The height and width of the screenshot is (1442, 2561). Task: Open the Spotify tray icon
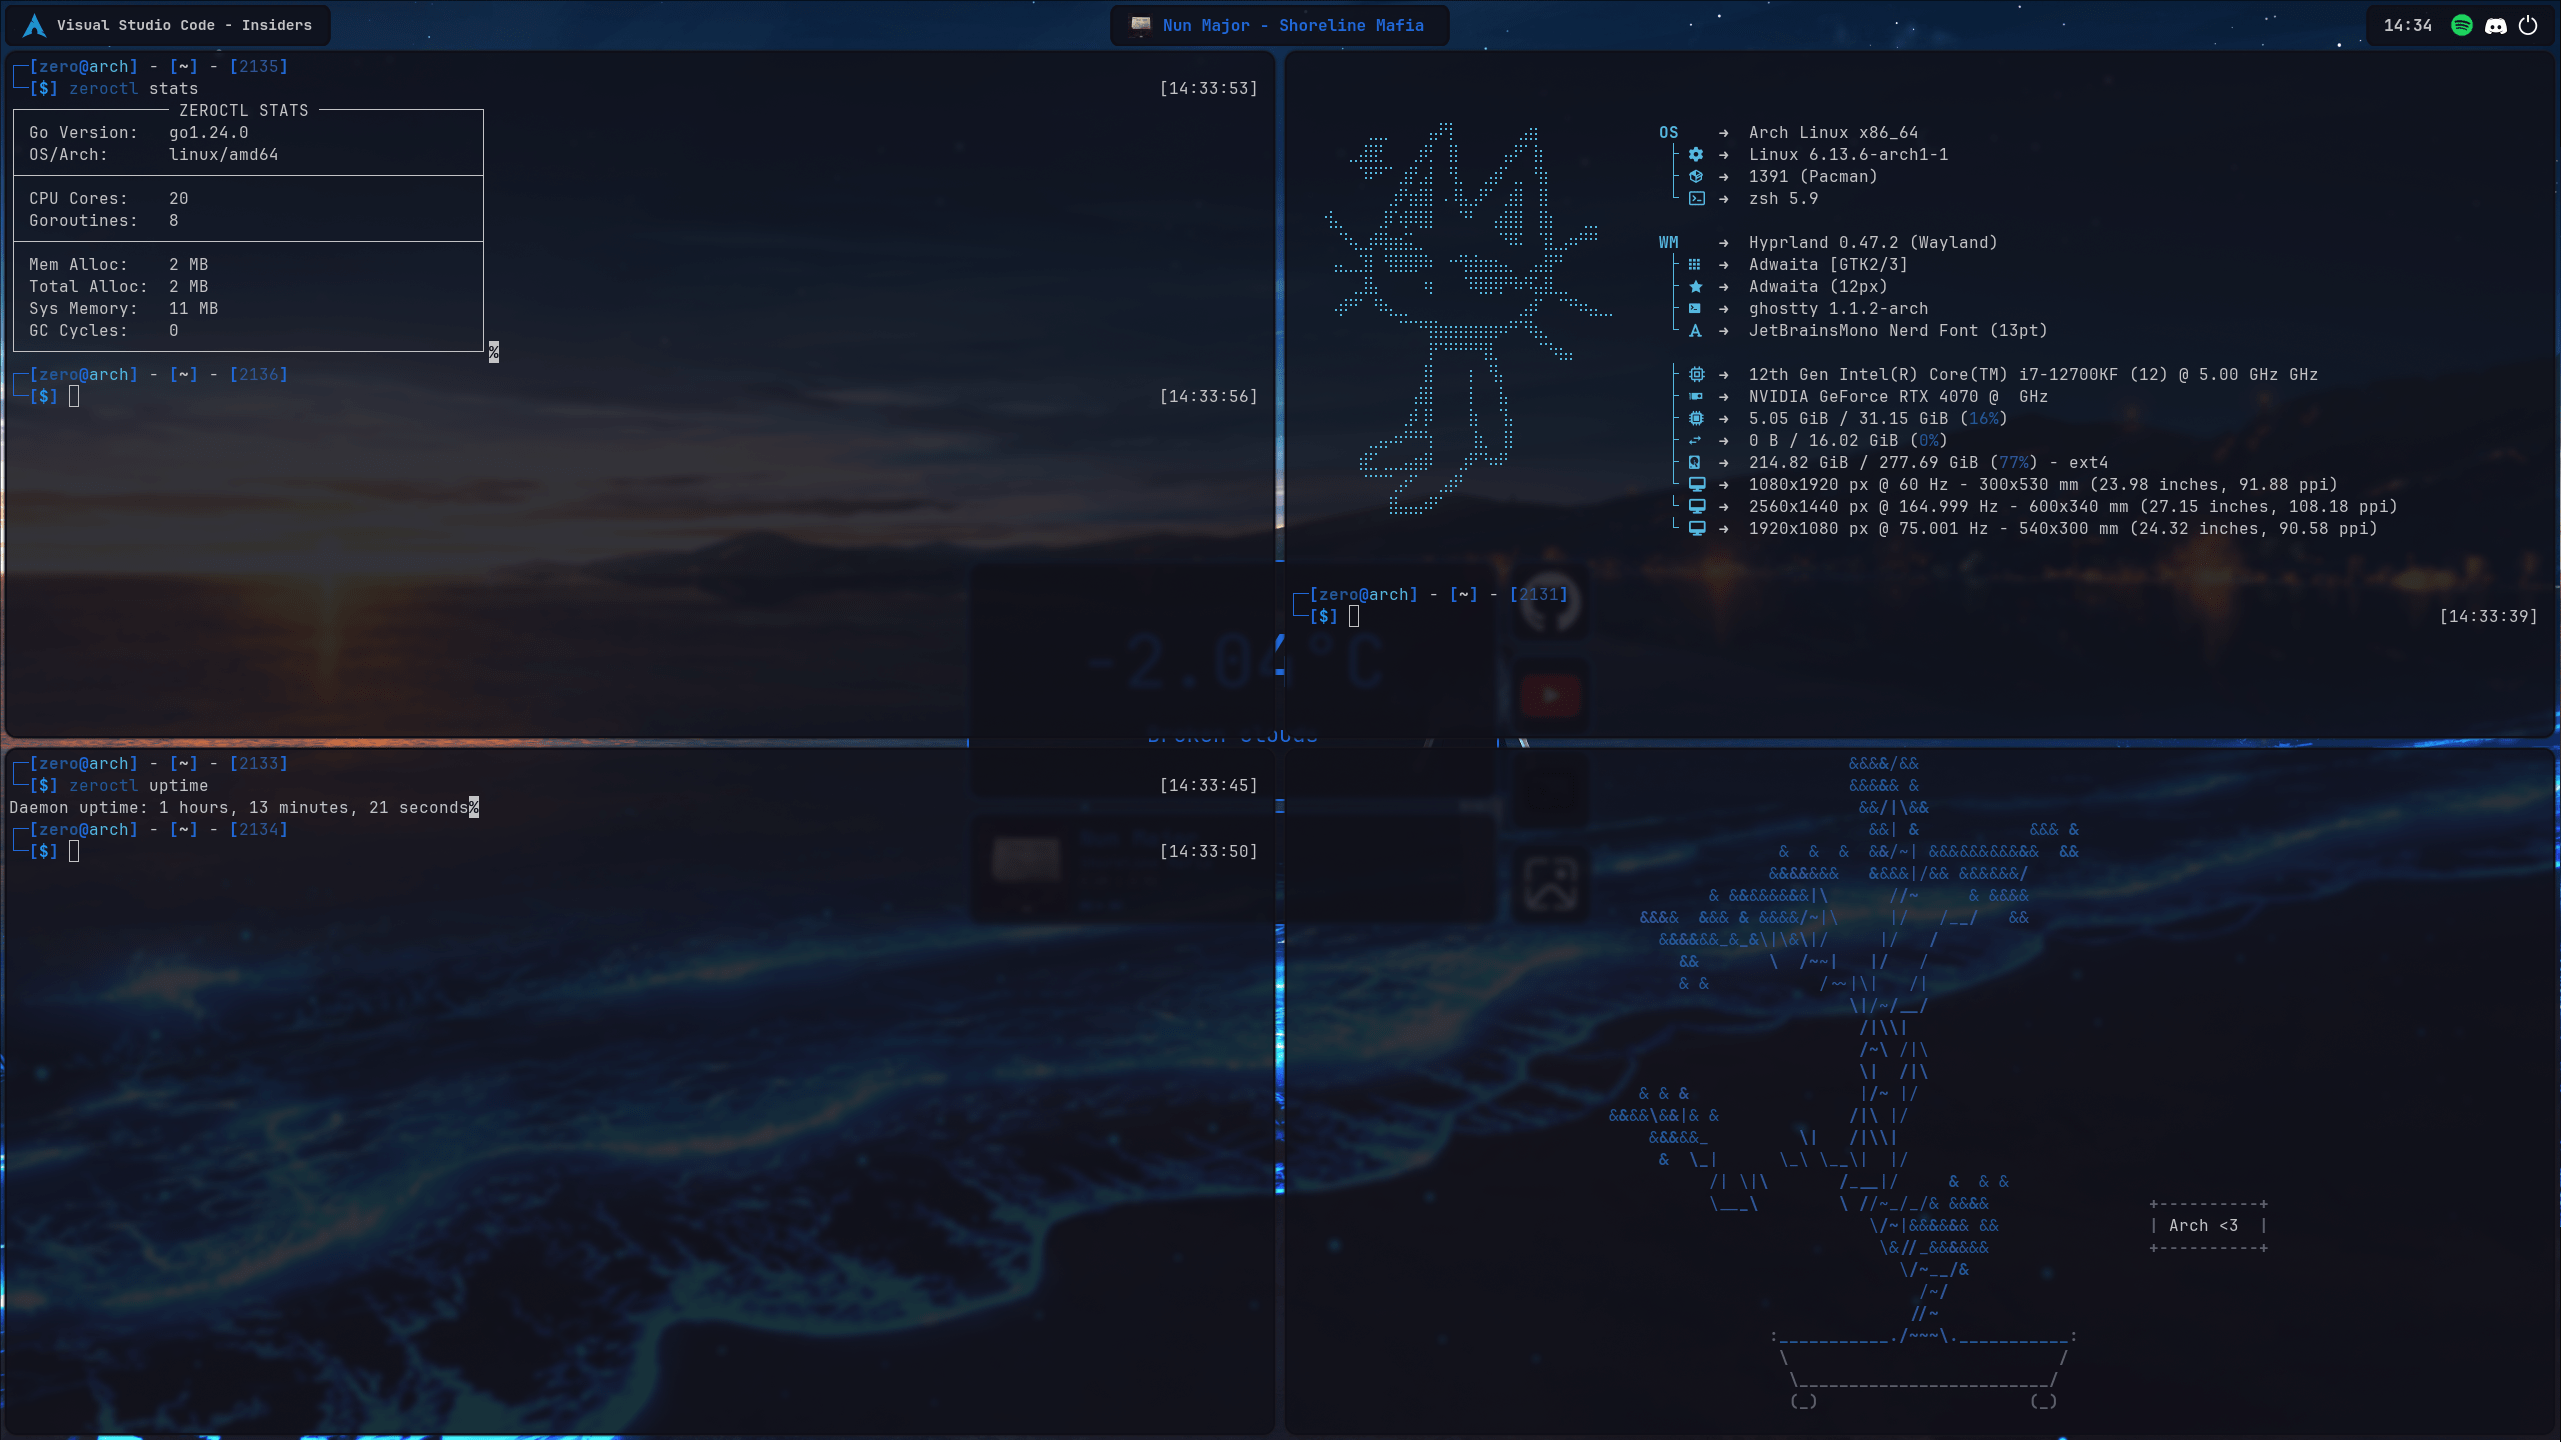pos(2462,25)
